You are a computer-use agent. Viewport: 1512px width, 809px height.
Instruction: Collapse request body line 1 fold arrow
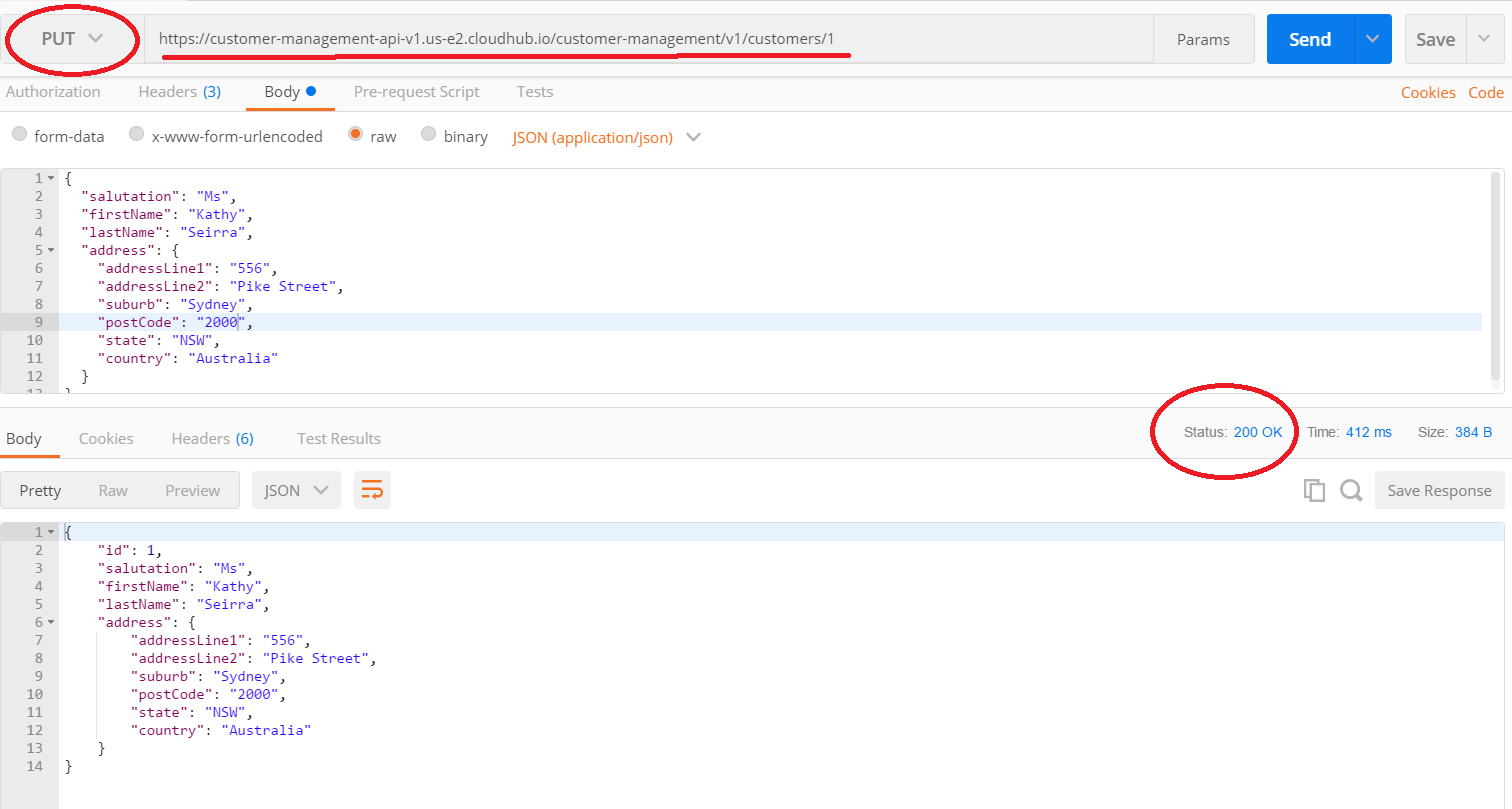pos(51,178)
